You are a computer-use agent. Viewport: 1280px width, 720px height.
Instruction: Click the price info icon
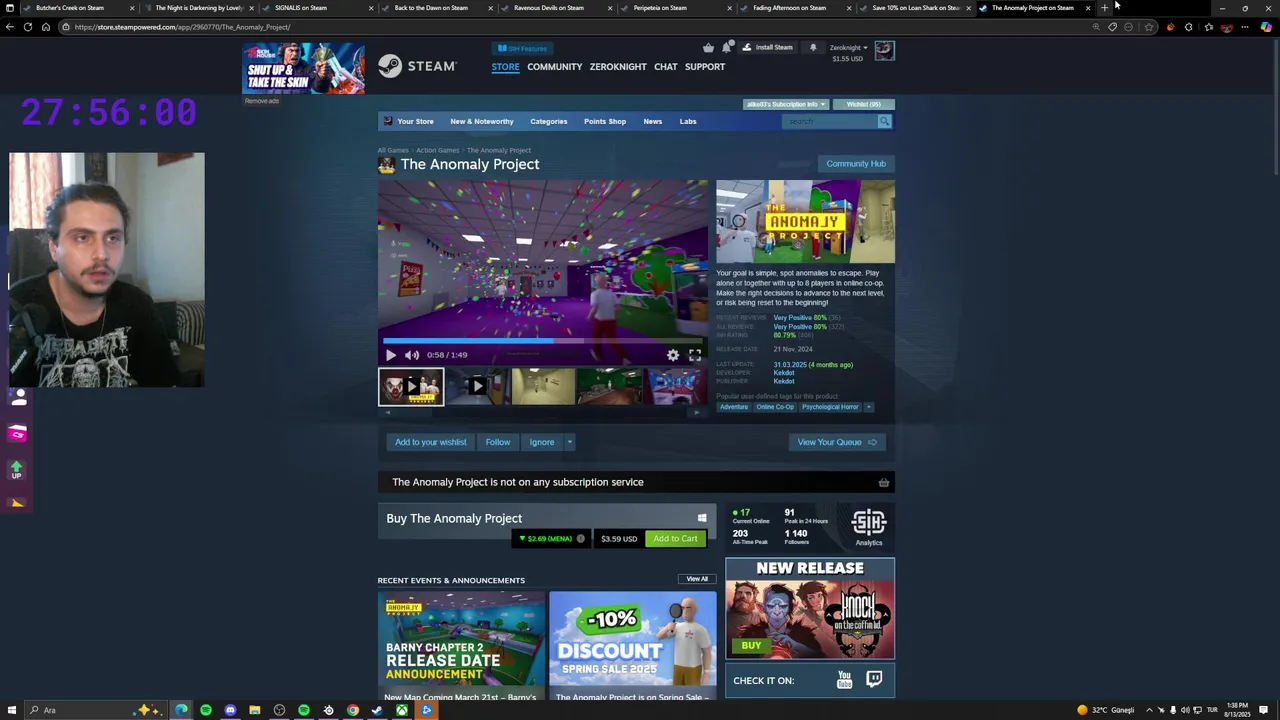coord(580,539)
